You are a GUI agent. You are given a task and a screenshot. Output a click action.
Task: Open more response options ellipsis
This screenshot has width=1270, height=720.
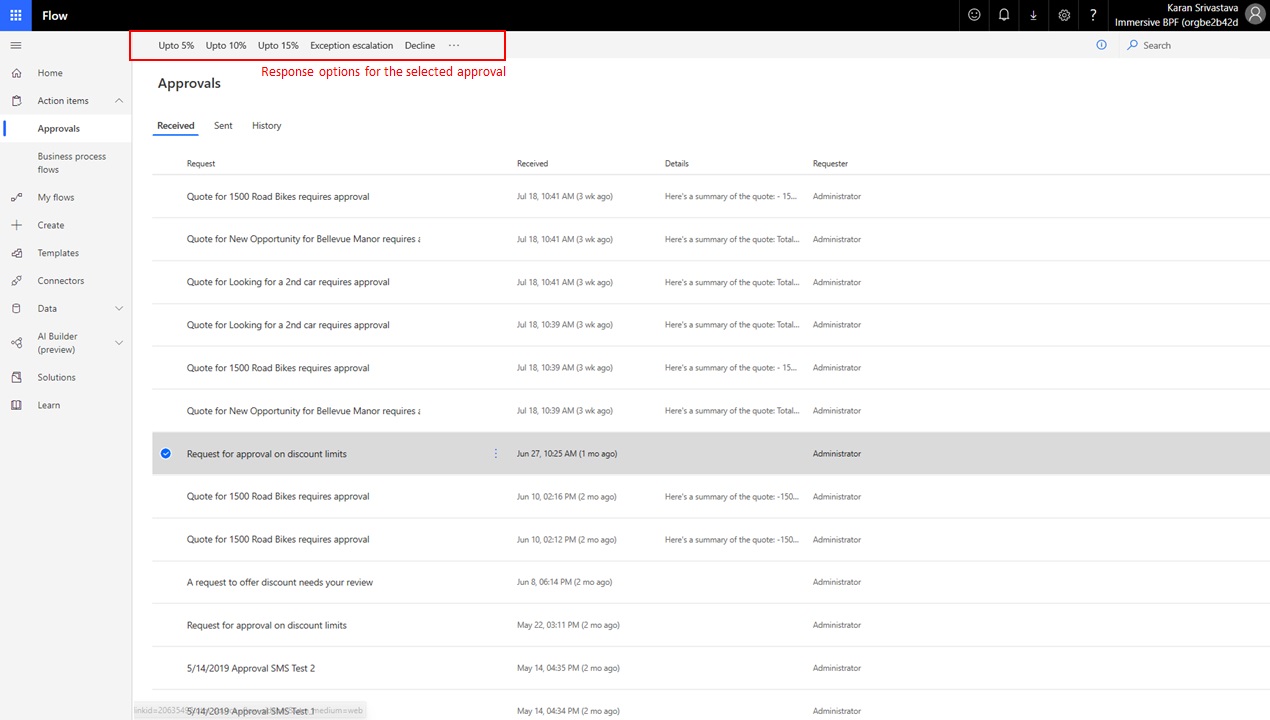pos(454,45)
